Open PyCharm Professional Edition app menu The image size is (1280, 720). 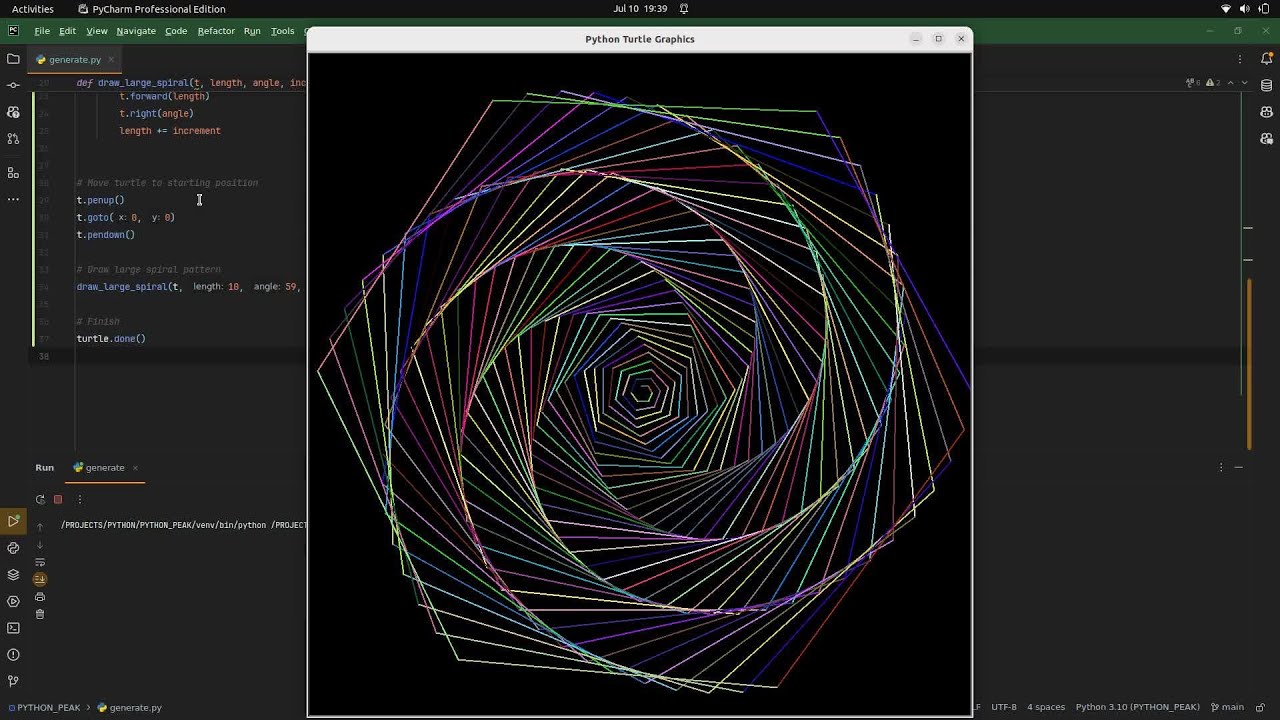(152, 9)
